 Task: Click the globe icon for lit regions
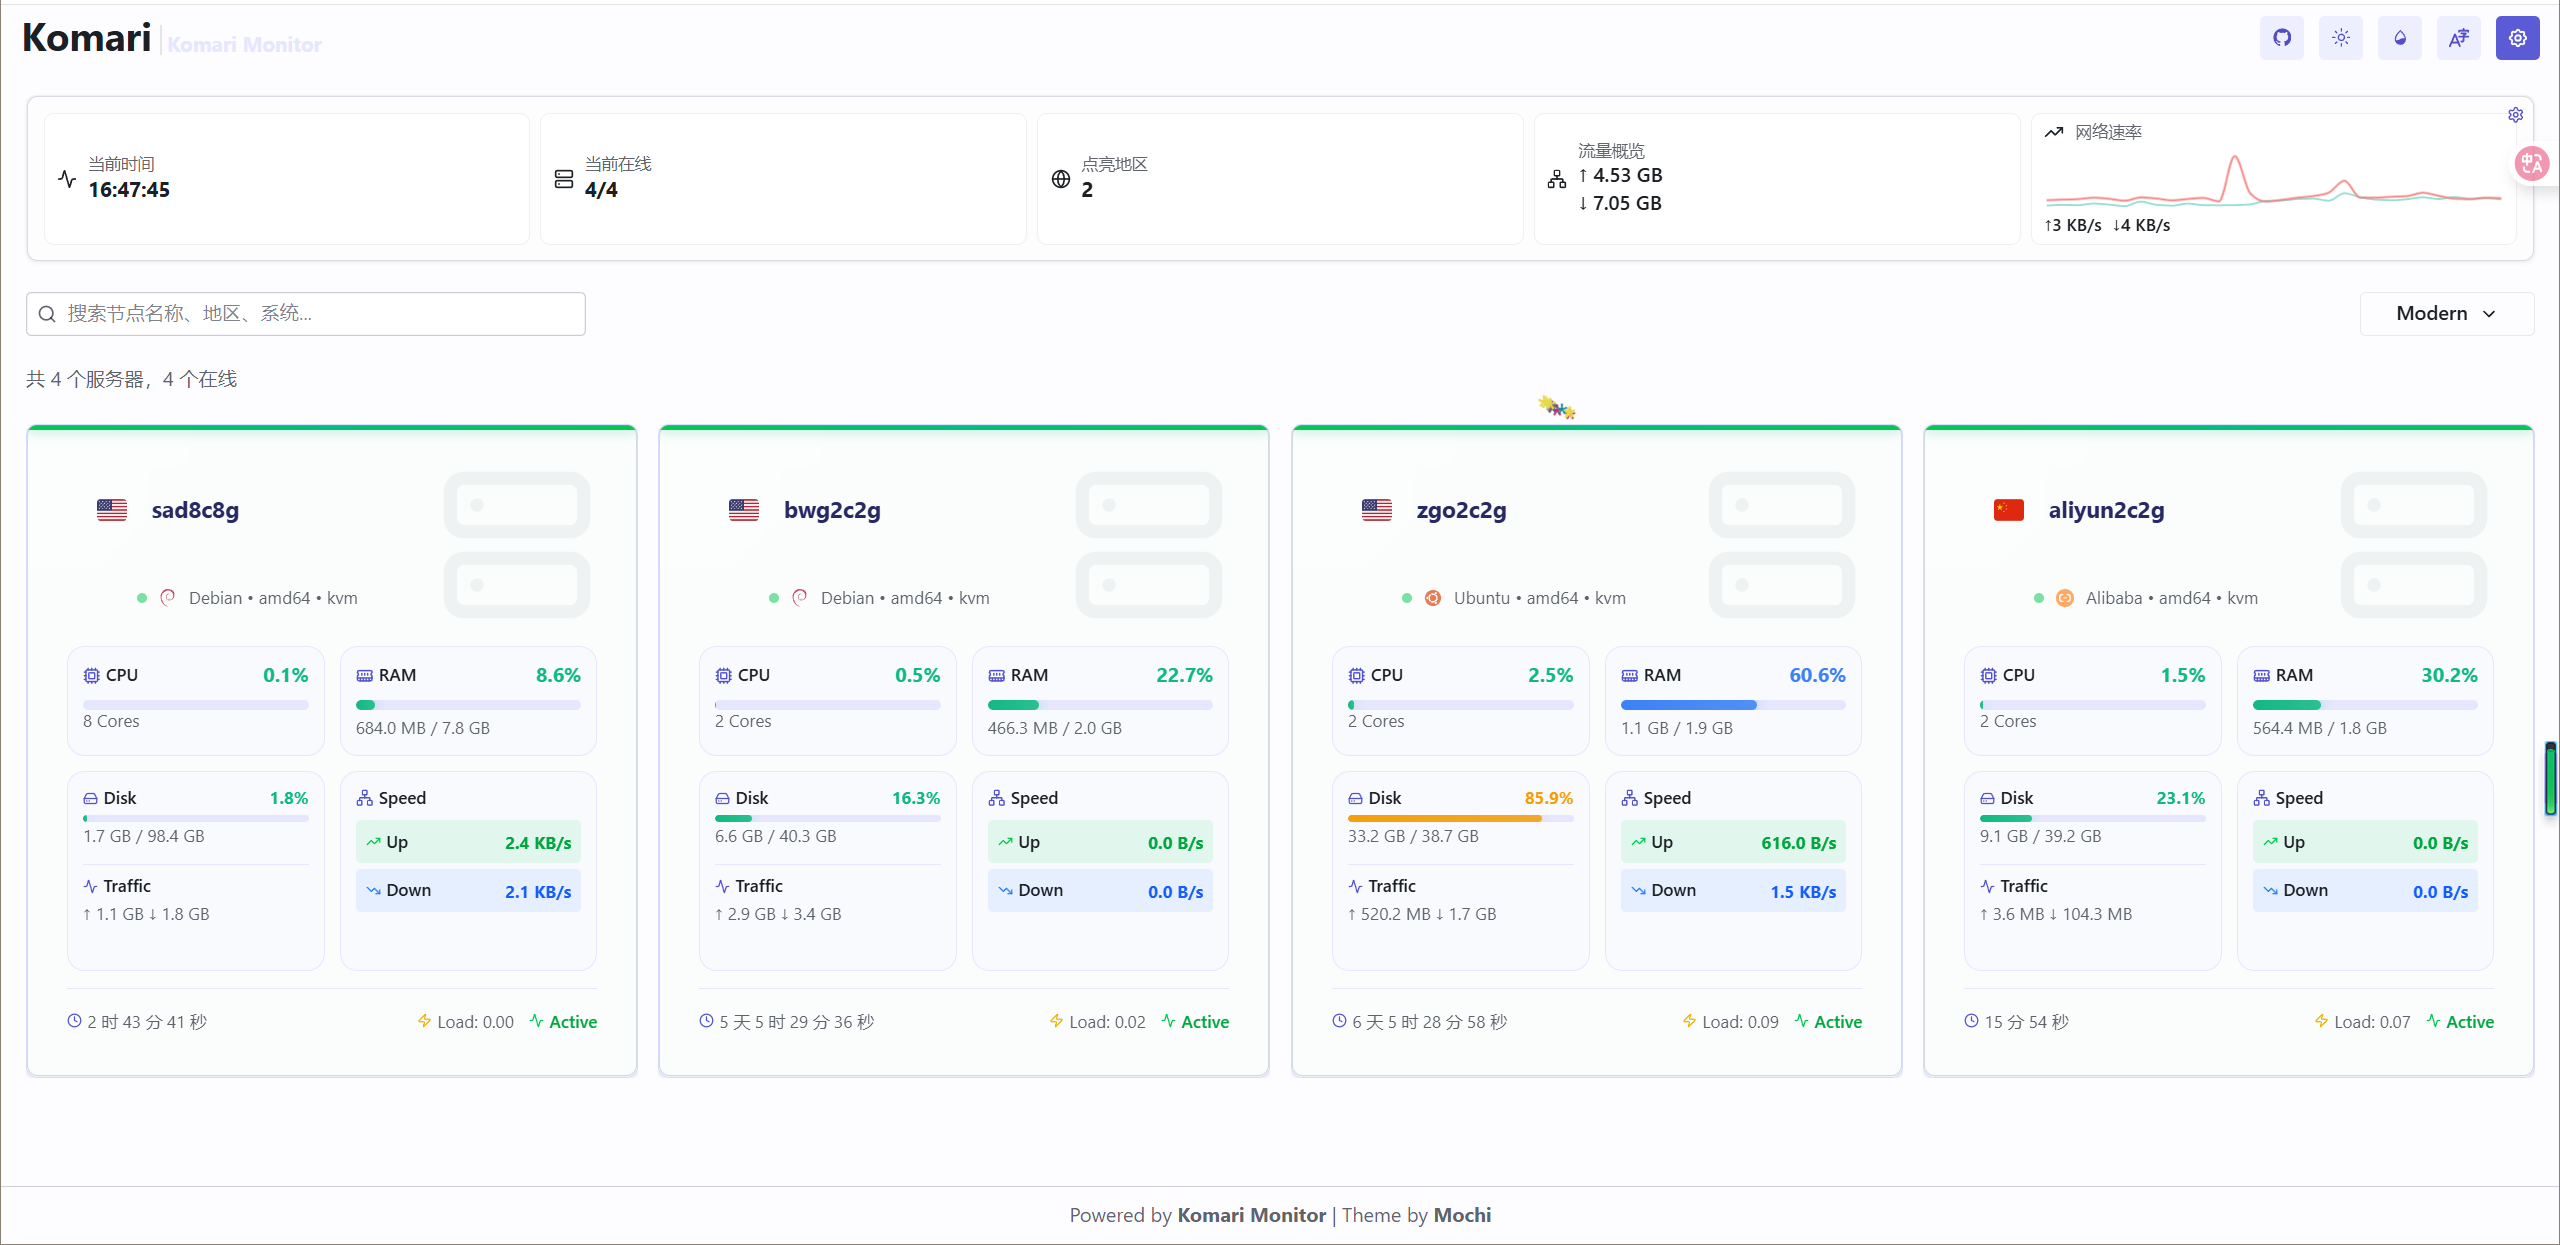coord(1060,179)
